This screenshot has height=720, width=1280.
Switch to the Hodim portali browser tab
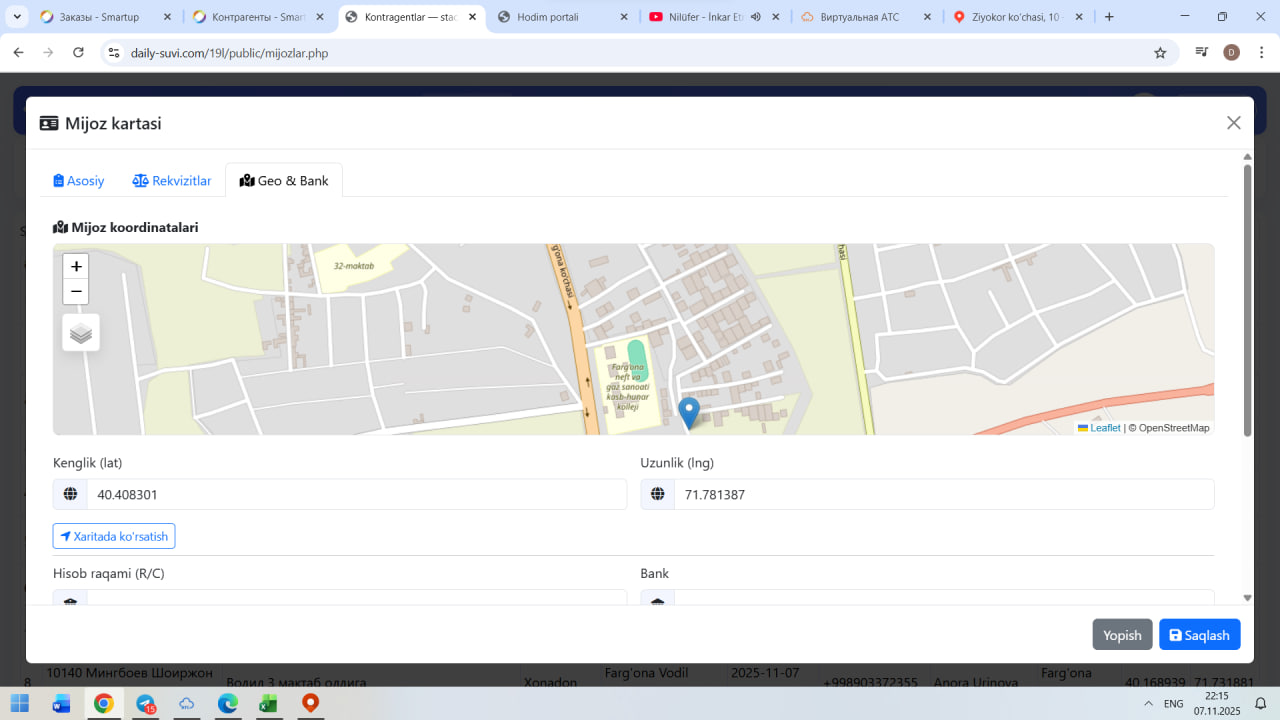click(x=564, y=17)
